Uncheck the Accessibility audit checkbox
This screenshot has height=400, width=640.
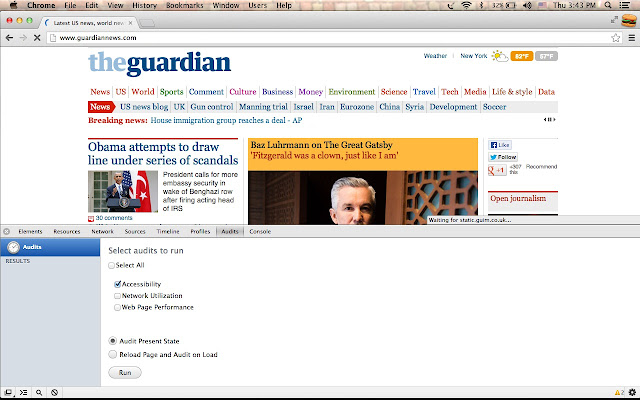tap(118, 284)
